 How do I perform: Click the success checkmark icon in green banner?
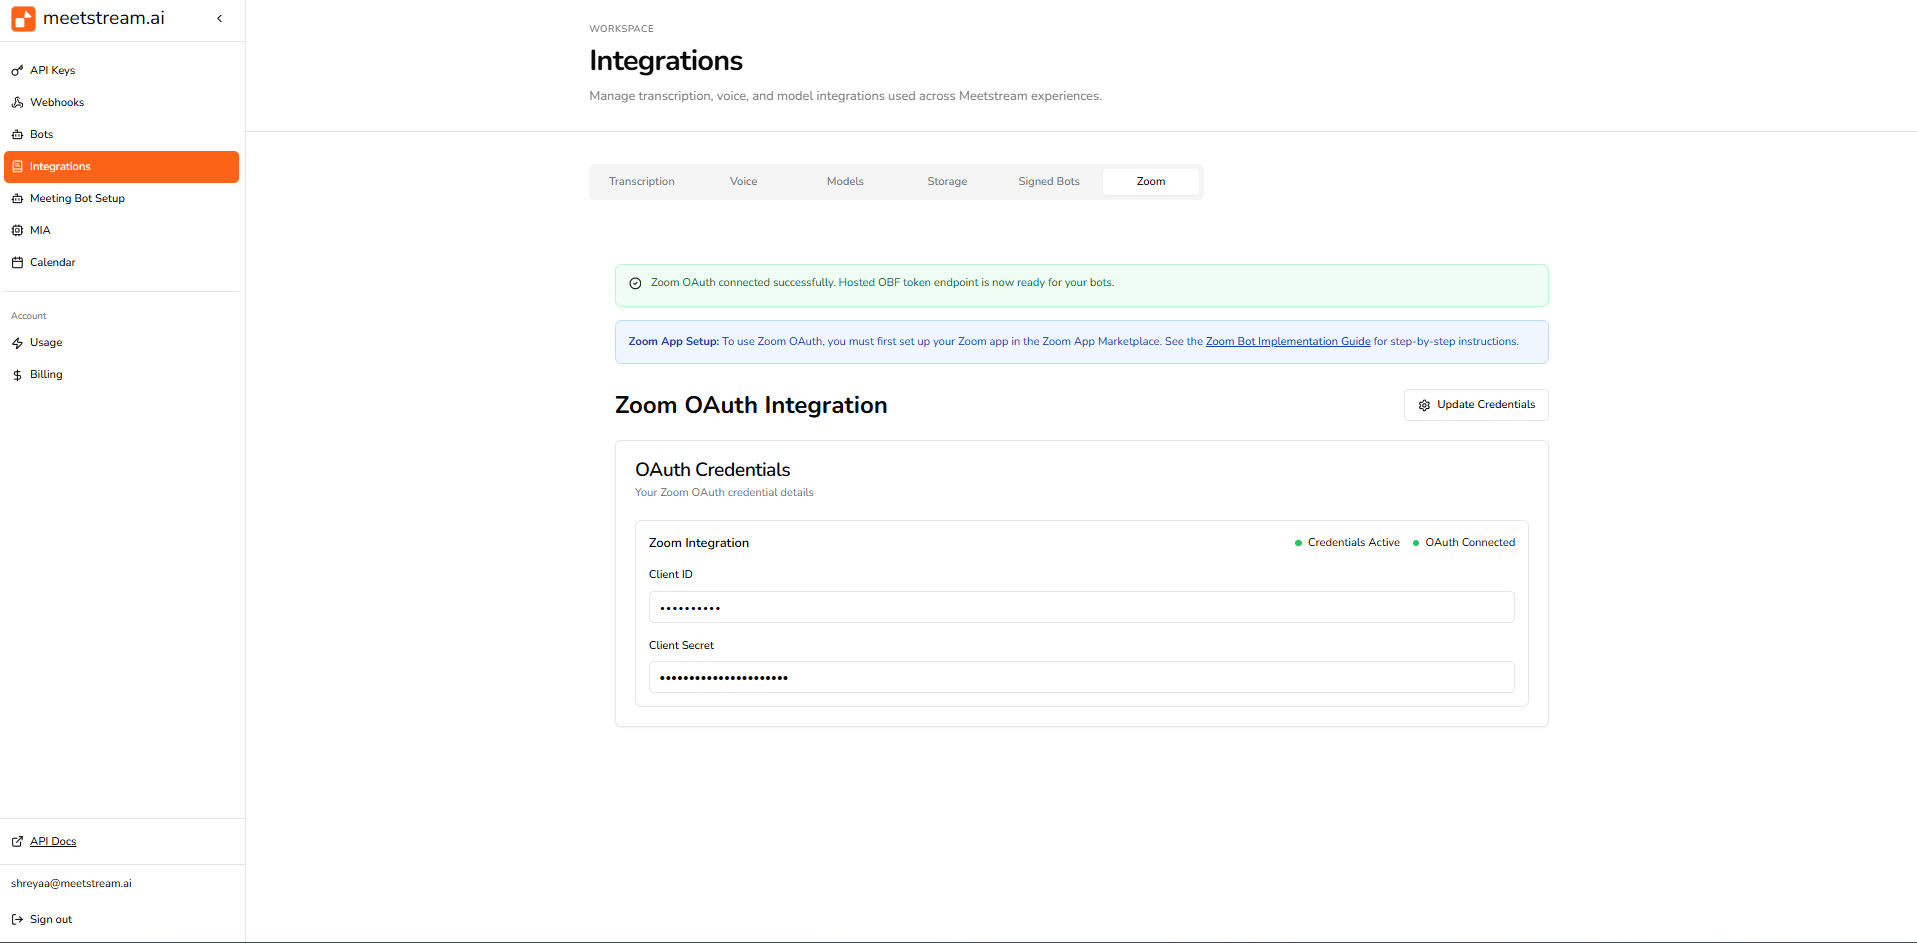(635, 283)
